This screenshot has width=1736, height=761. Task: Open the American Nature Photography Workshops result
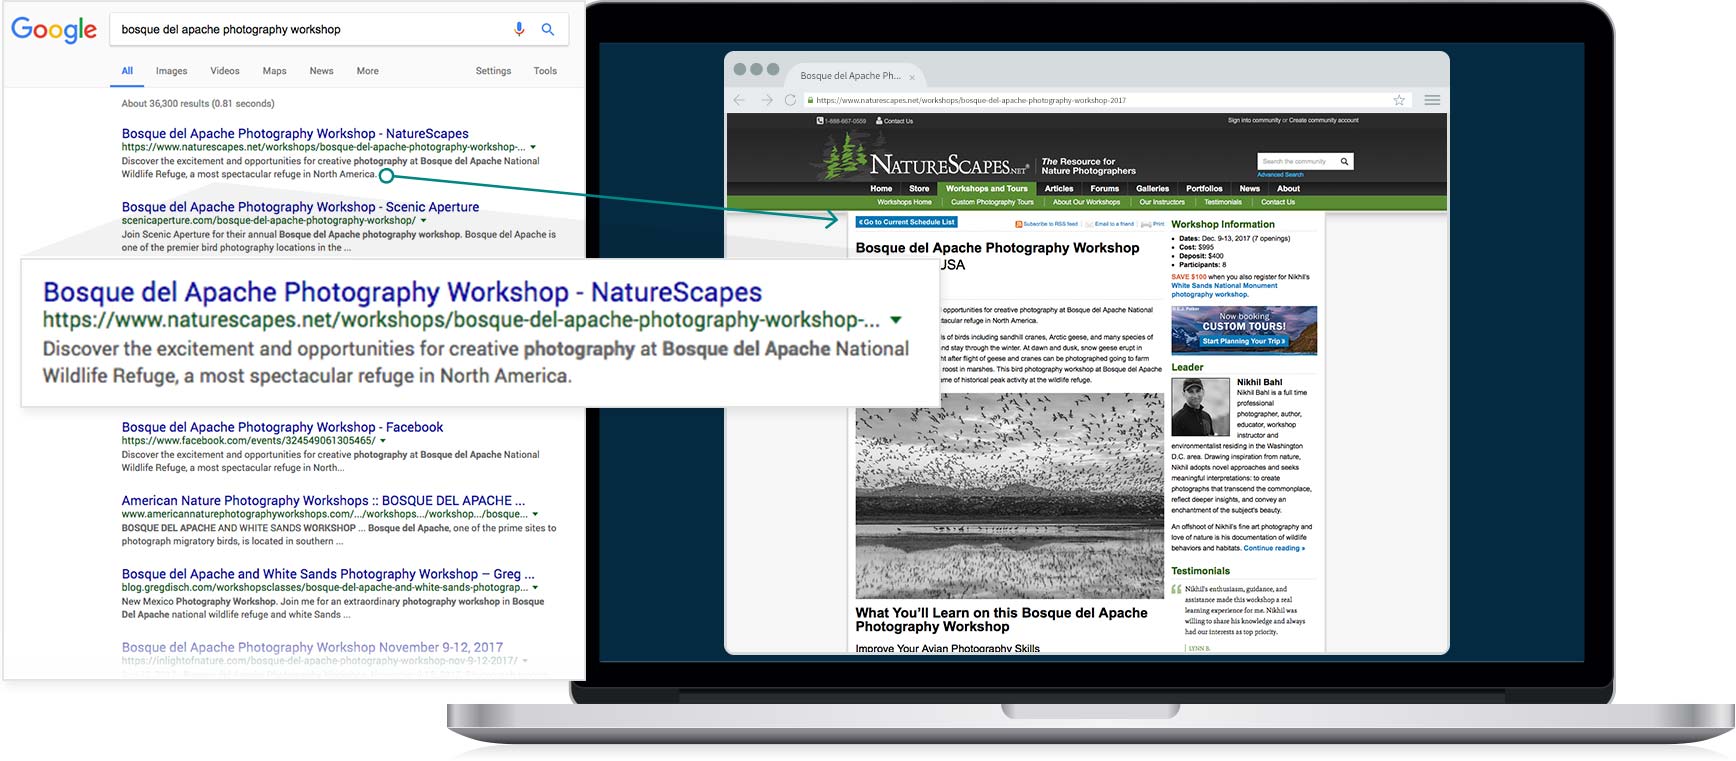(x=322, y=500)
